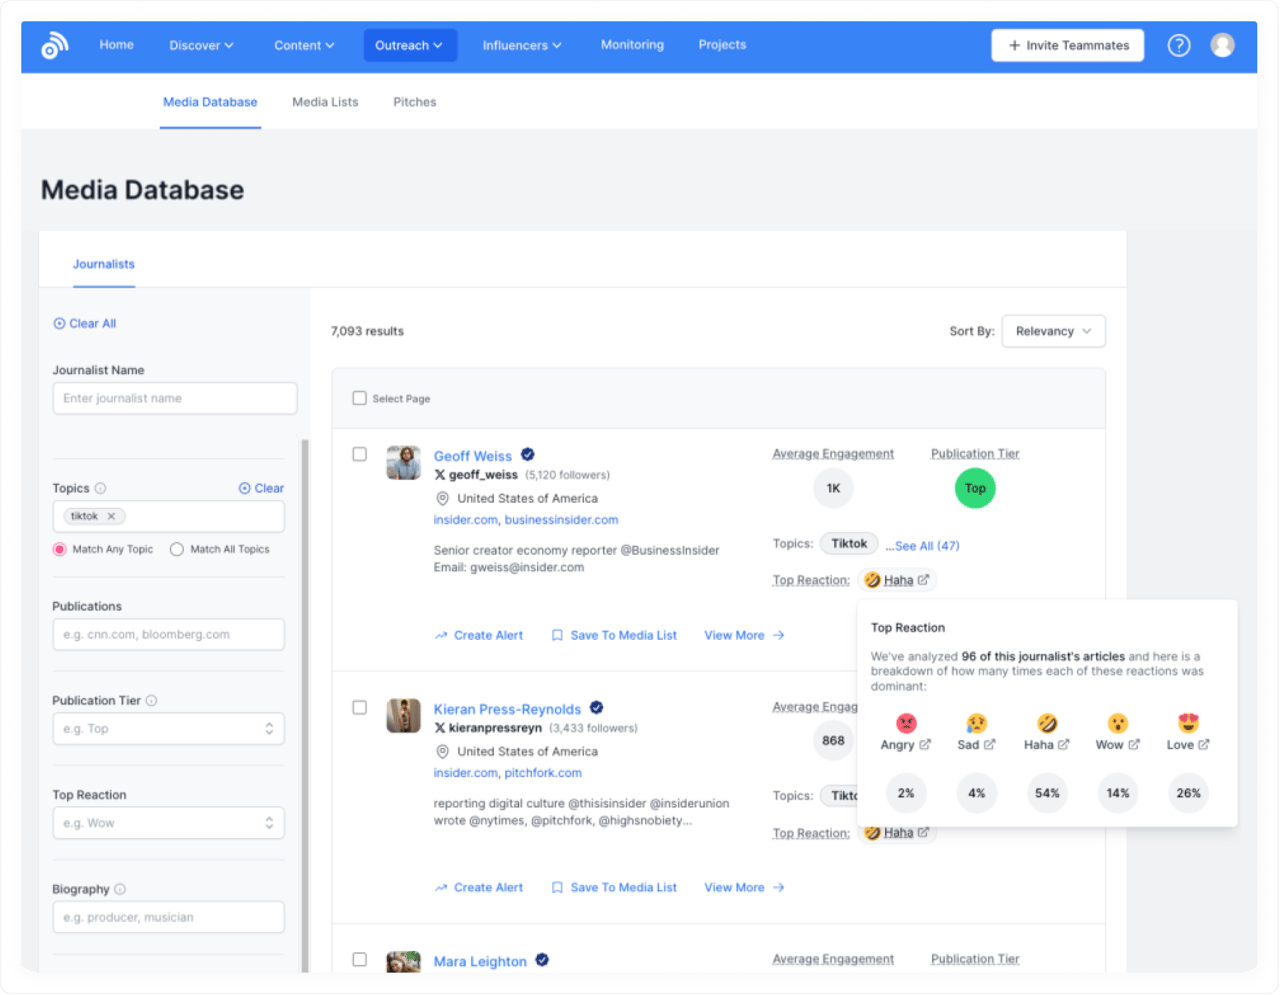
Task: Switch to the Media Lists tab
Action: tap(325, 101)
